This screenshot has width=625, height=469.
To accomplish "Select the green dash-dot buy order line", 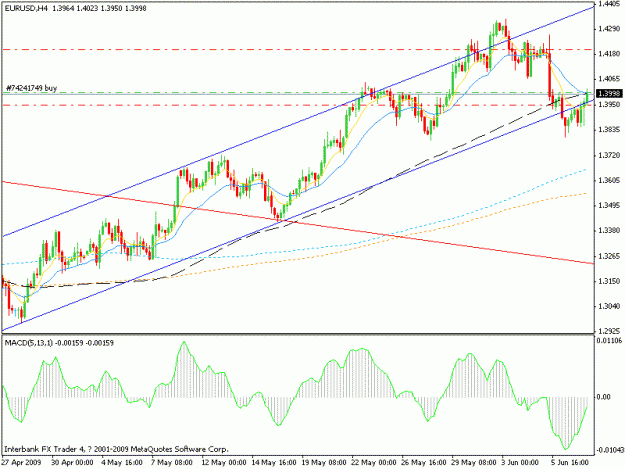I will (298, 92).
